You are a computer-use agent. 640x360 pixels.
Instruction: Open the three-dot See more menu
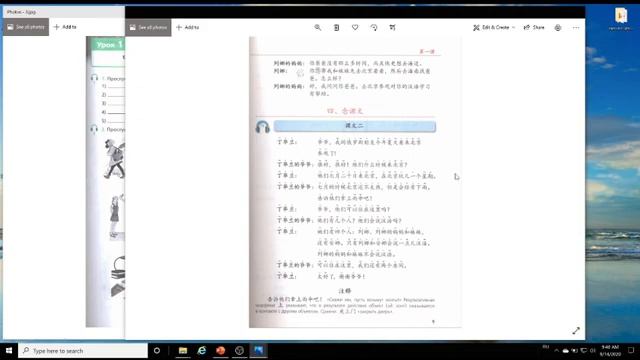(x=576, y=27)
